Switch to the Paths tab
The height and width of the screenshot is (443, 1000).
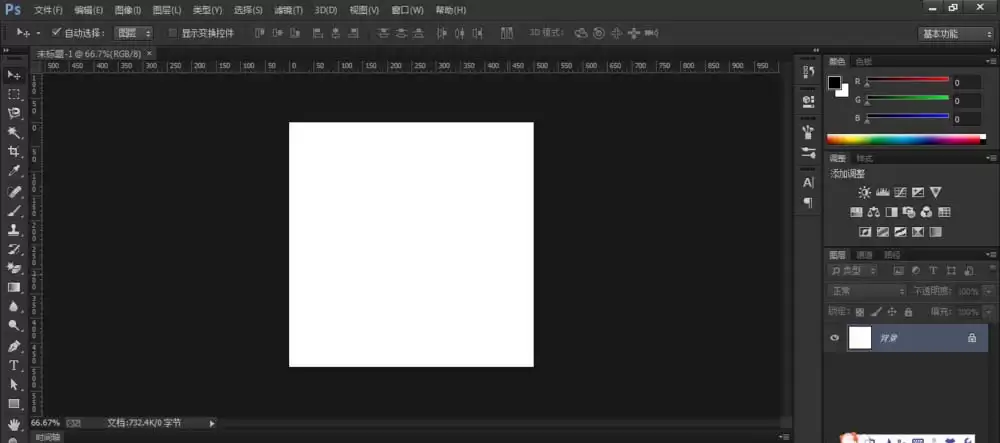(892, 254)
